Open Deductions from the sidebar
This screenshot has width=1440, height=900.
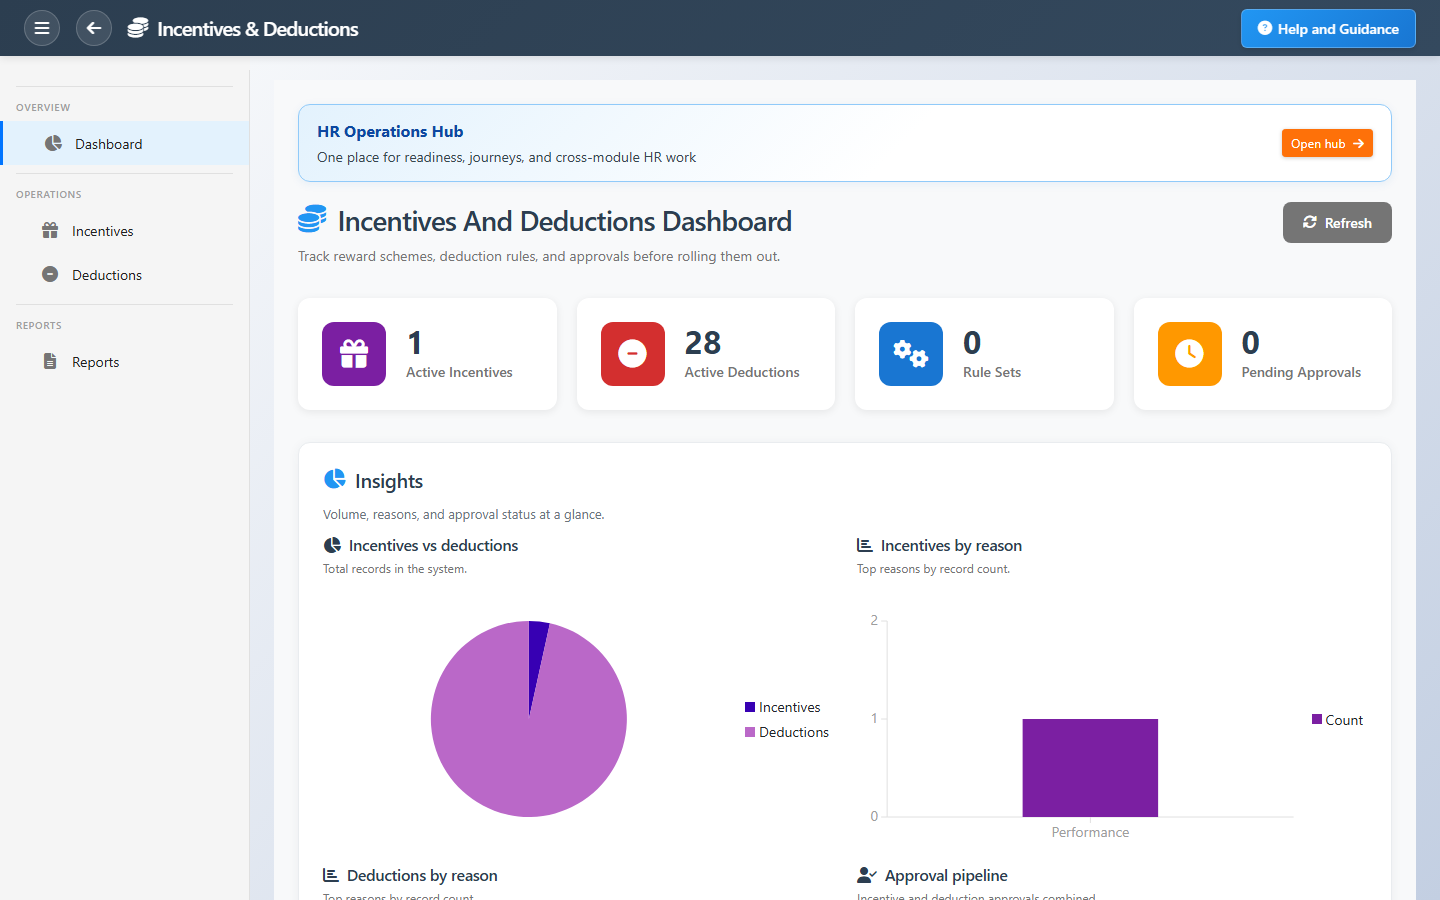pos(125,274)
